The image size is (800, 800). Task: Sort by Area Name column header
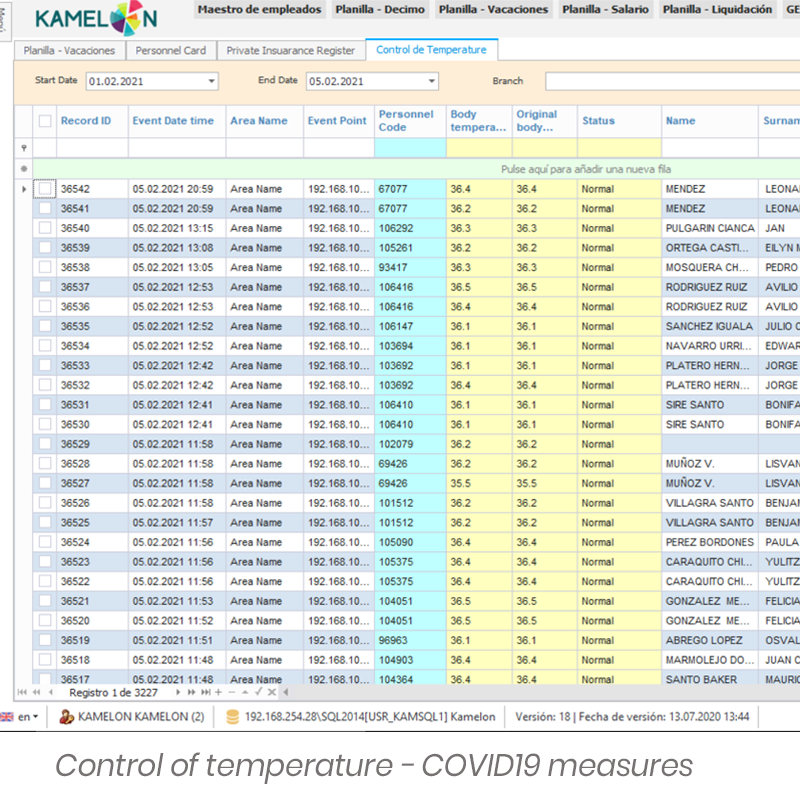pos(265,121)
